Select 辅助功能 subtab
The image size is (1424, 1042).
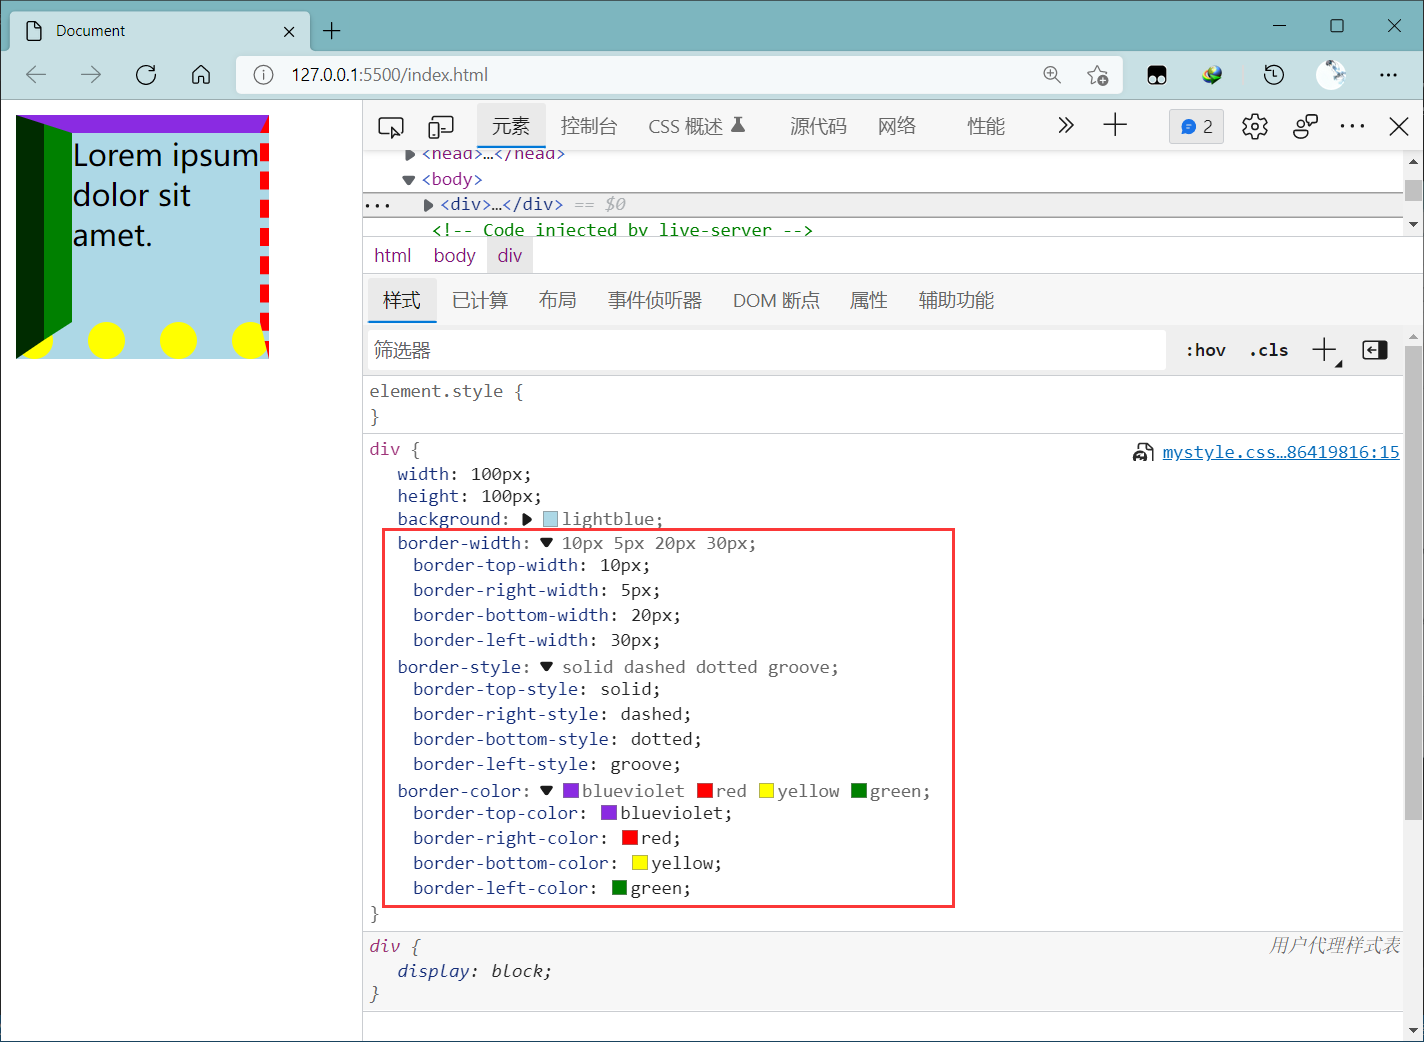point(956,300)
